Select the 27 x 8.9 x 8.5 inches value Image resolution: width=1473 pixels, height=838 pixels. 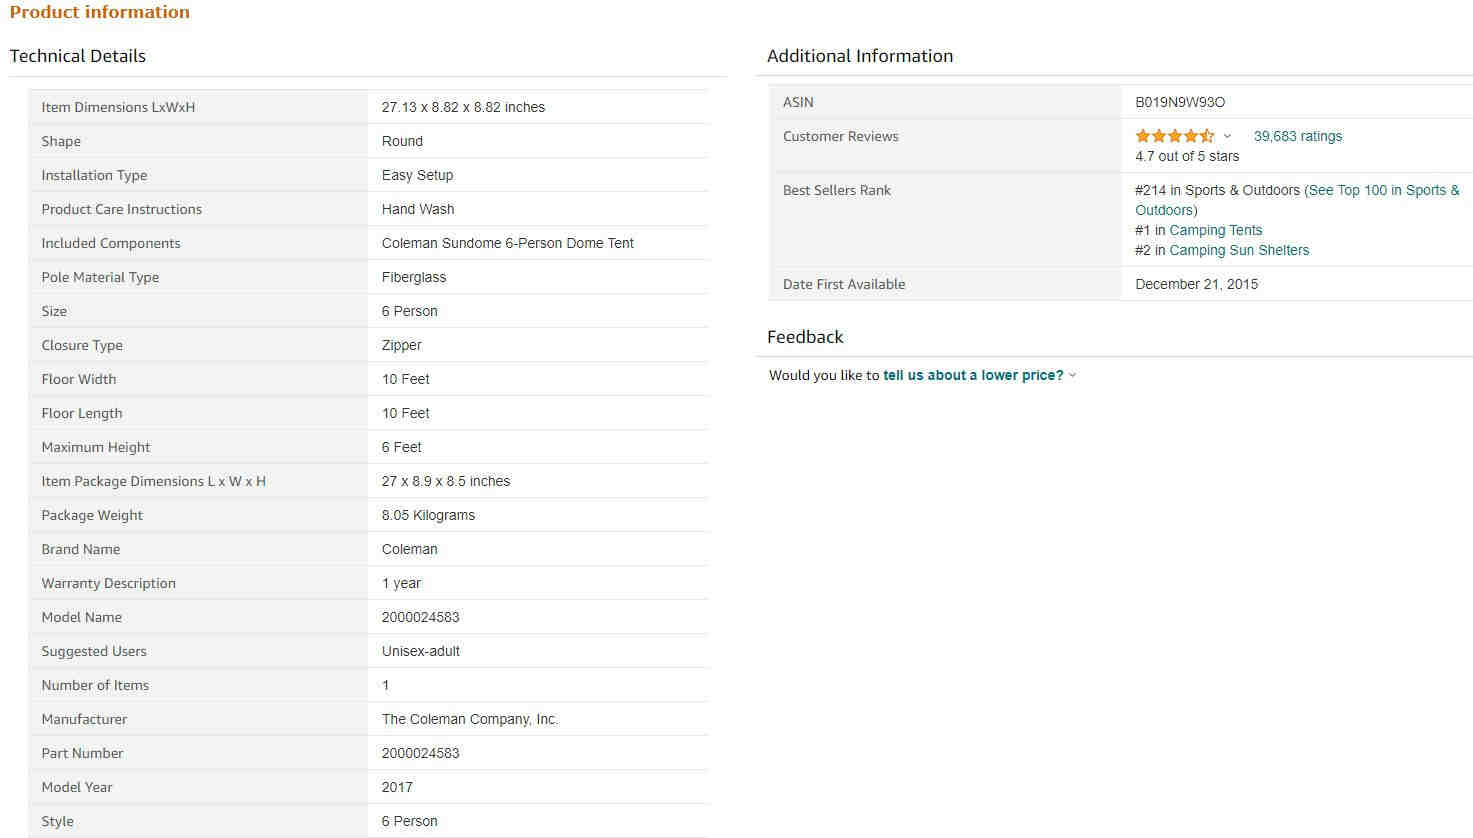(x=446, y=481)
